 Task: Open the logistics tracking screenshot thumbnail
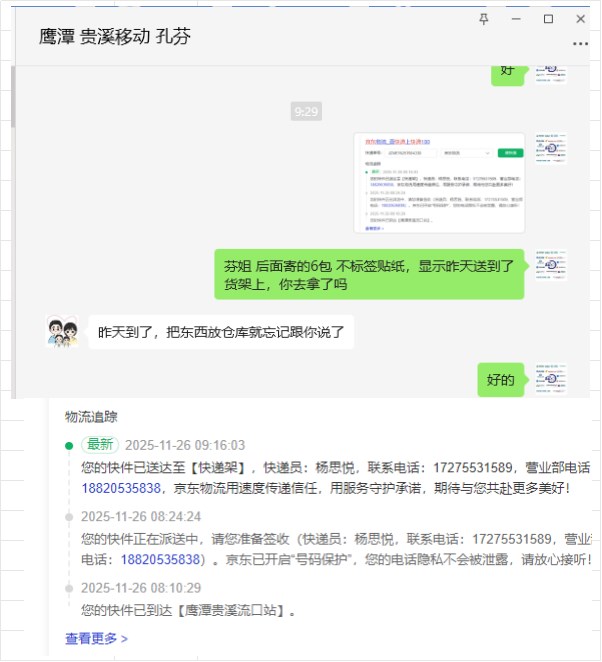point(439,183)
